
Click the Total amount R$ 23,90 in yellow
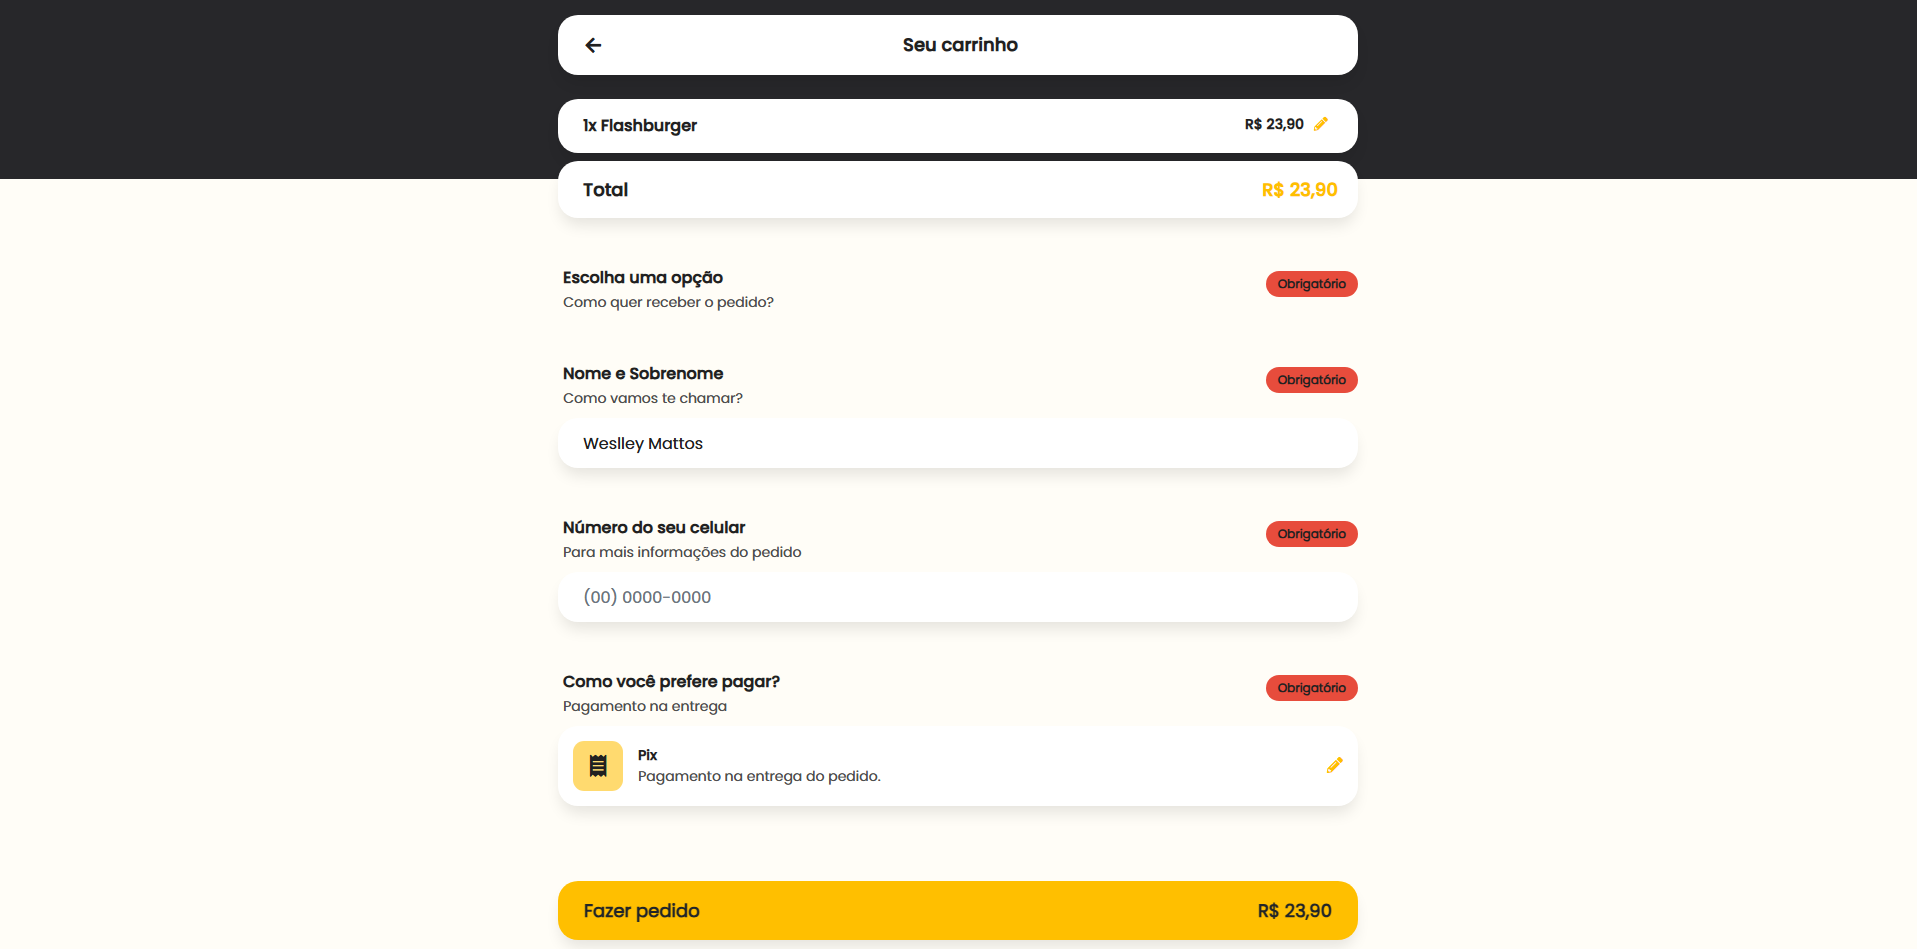point(1299,190)
